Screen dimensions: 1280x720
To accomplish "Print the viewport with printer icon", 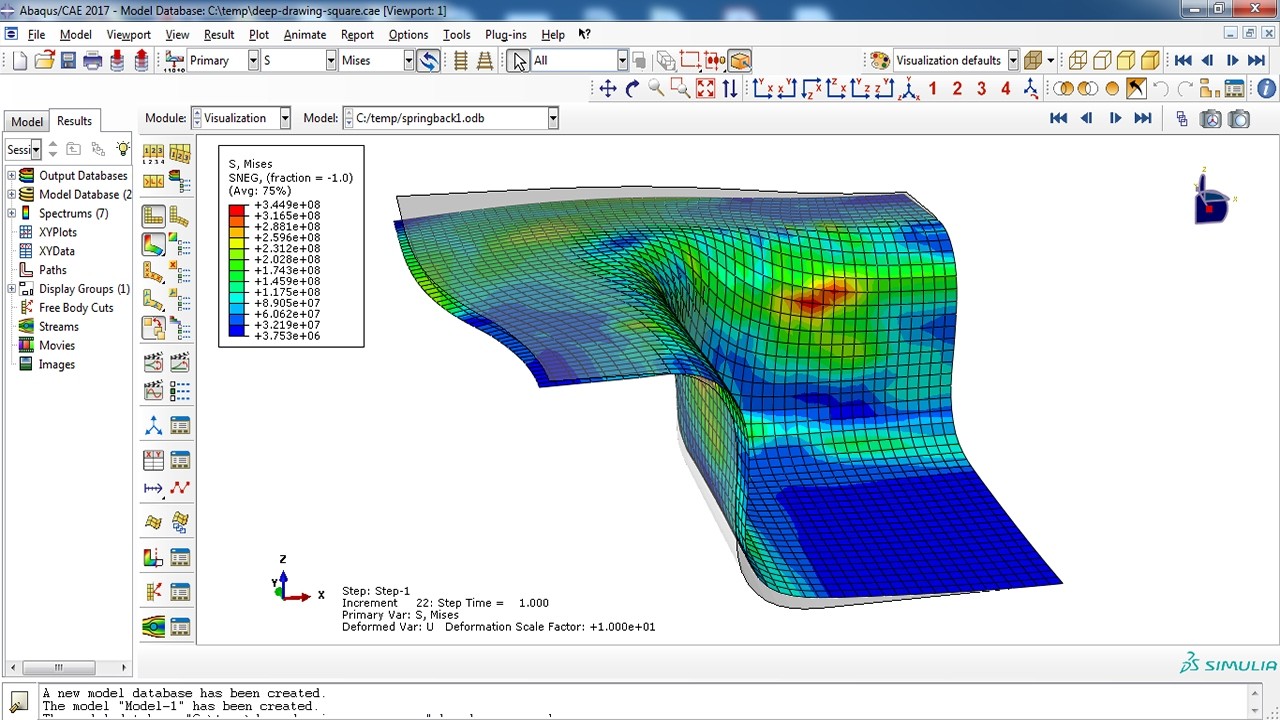I will [x=93, y=61].
